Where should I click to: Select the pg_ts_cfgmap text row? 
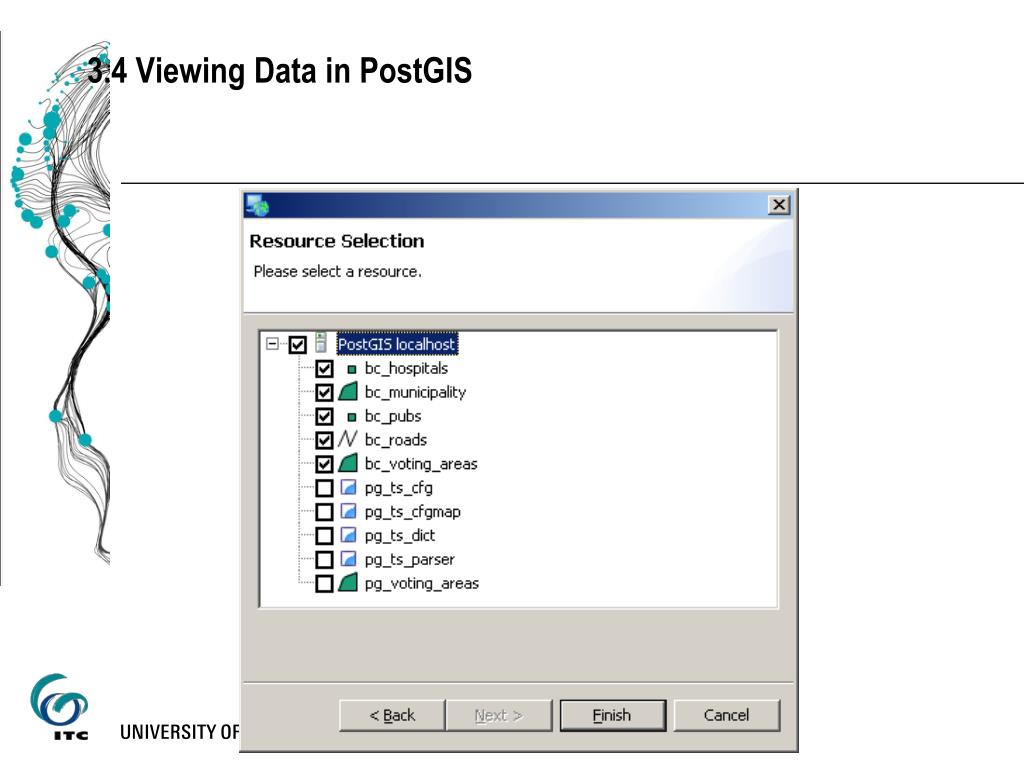click(x=413, y=513)
